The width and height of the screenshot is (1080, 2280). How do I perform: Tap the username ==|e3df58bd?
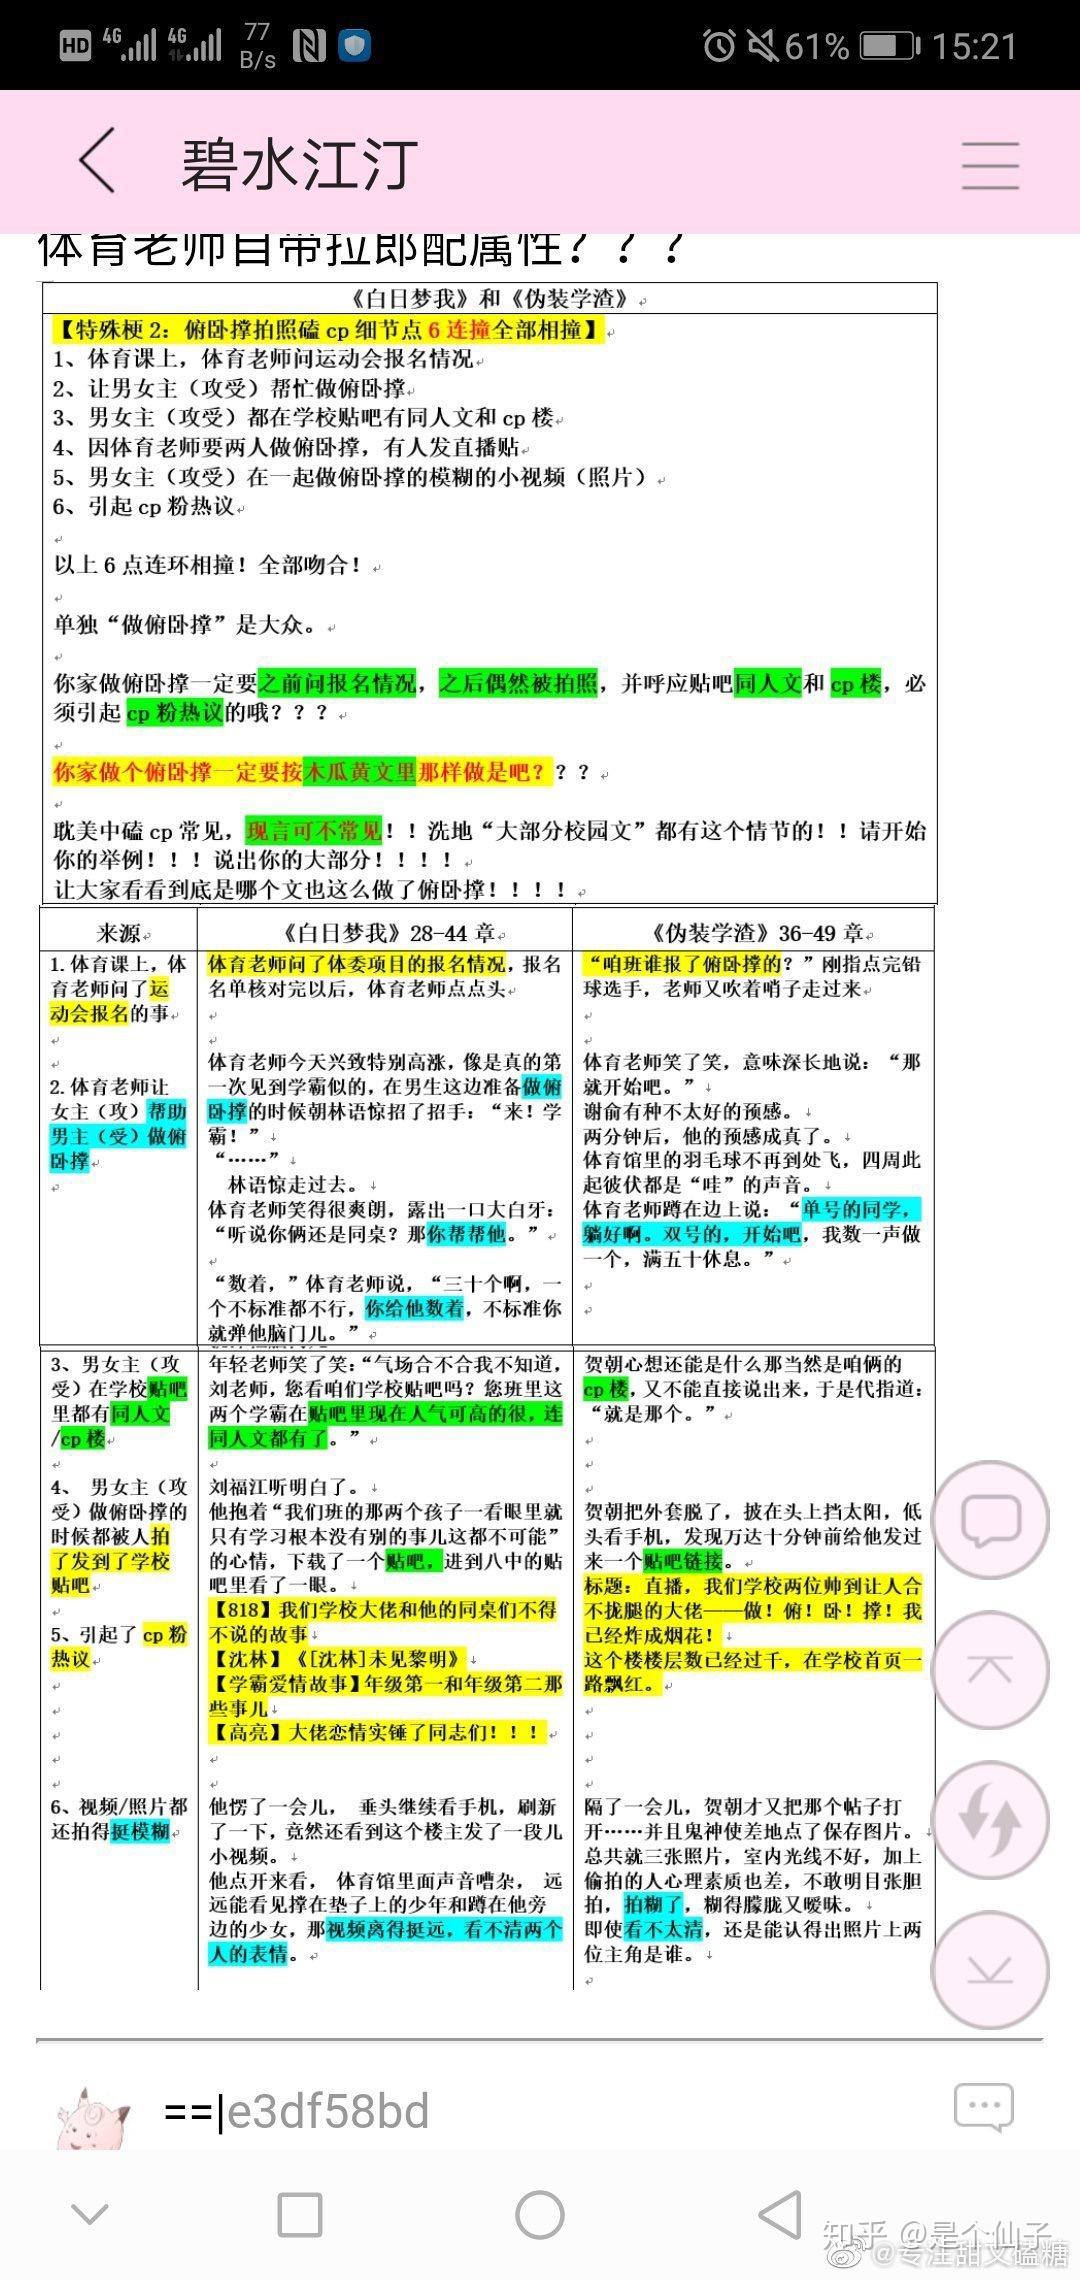pos(297,2111)
